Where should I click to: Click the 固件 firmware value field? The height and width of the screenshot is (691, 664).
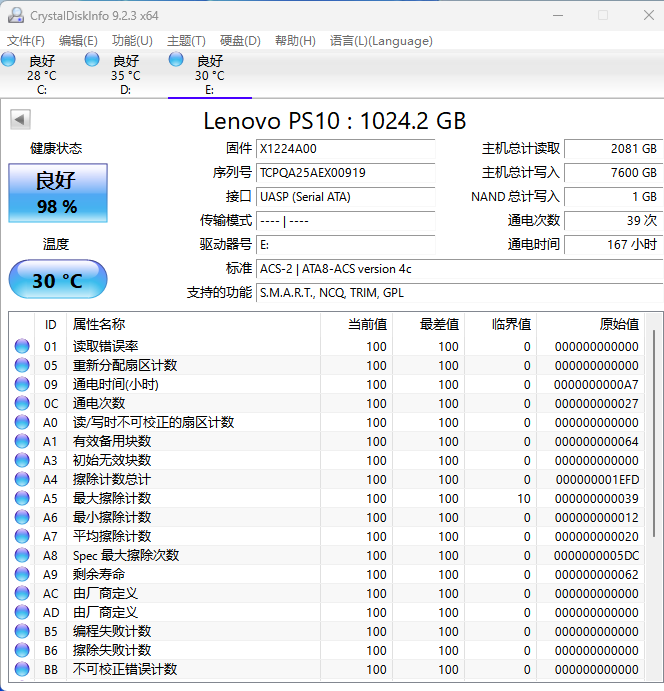[345, 149]
